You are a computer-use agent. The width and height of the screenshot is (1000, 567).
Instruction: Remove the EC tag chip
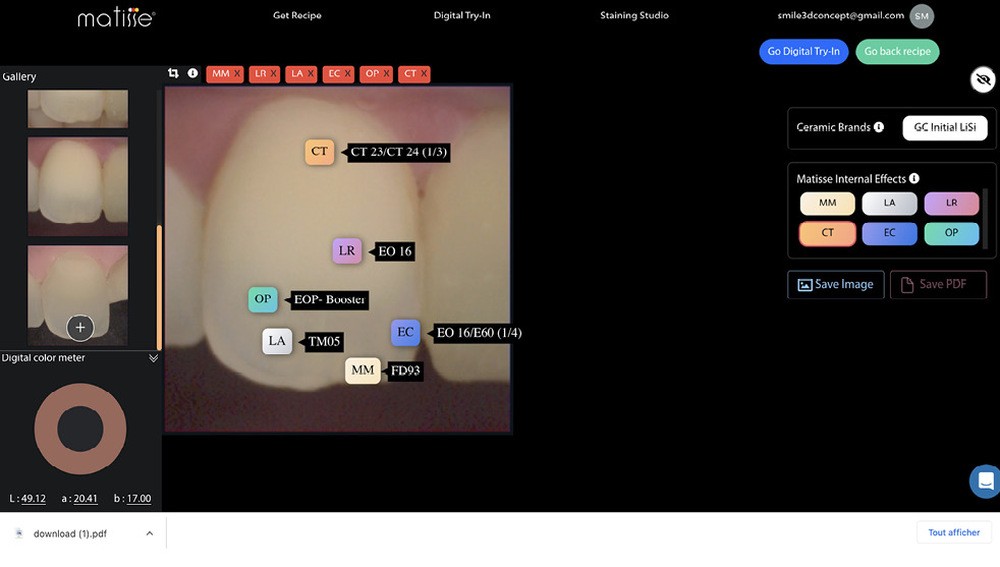[348, 74]
